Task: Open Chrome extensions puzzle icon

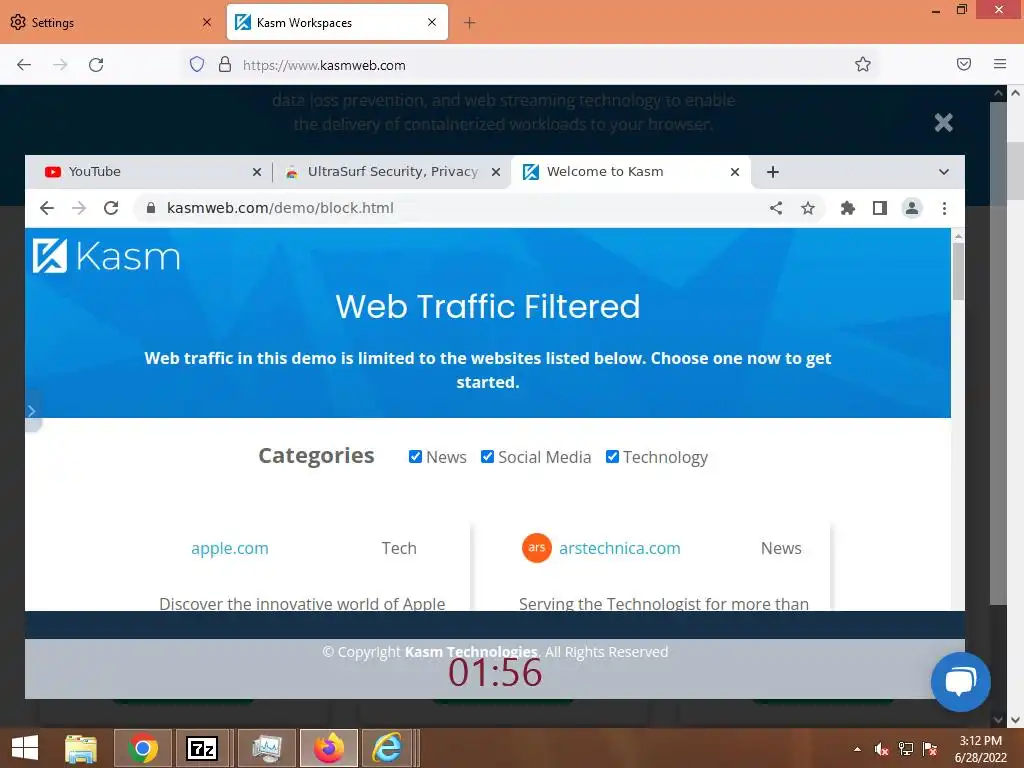Action: pos(848,208)
